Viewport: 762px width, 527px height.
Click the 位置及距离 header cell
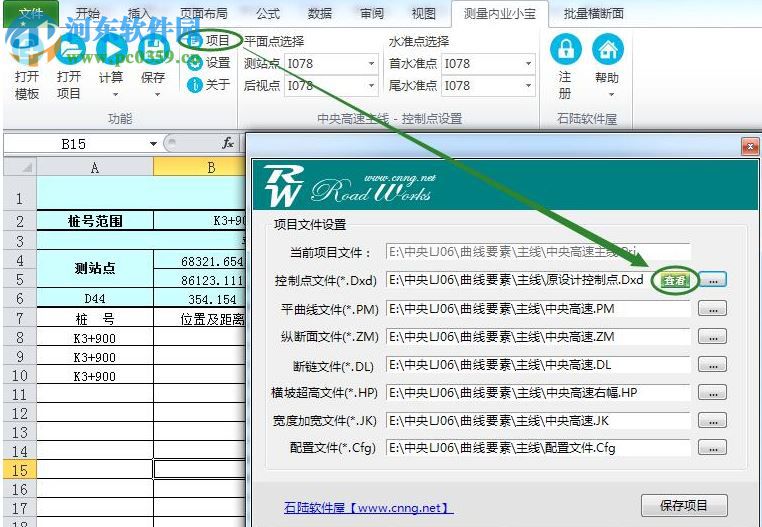[x=200, y=319]
